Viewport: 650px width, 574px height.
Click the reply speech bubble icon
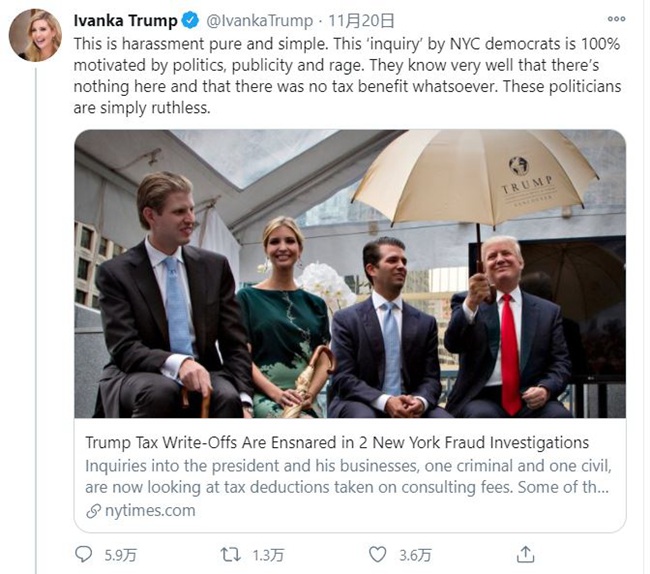coord(83,553)
